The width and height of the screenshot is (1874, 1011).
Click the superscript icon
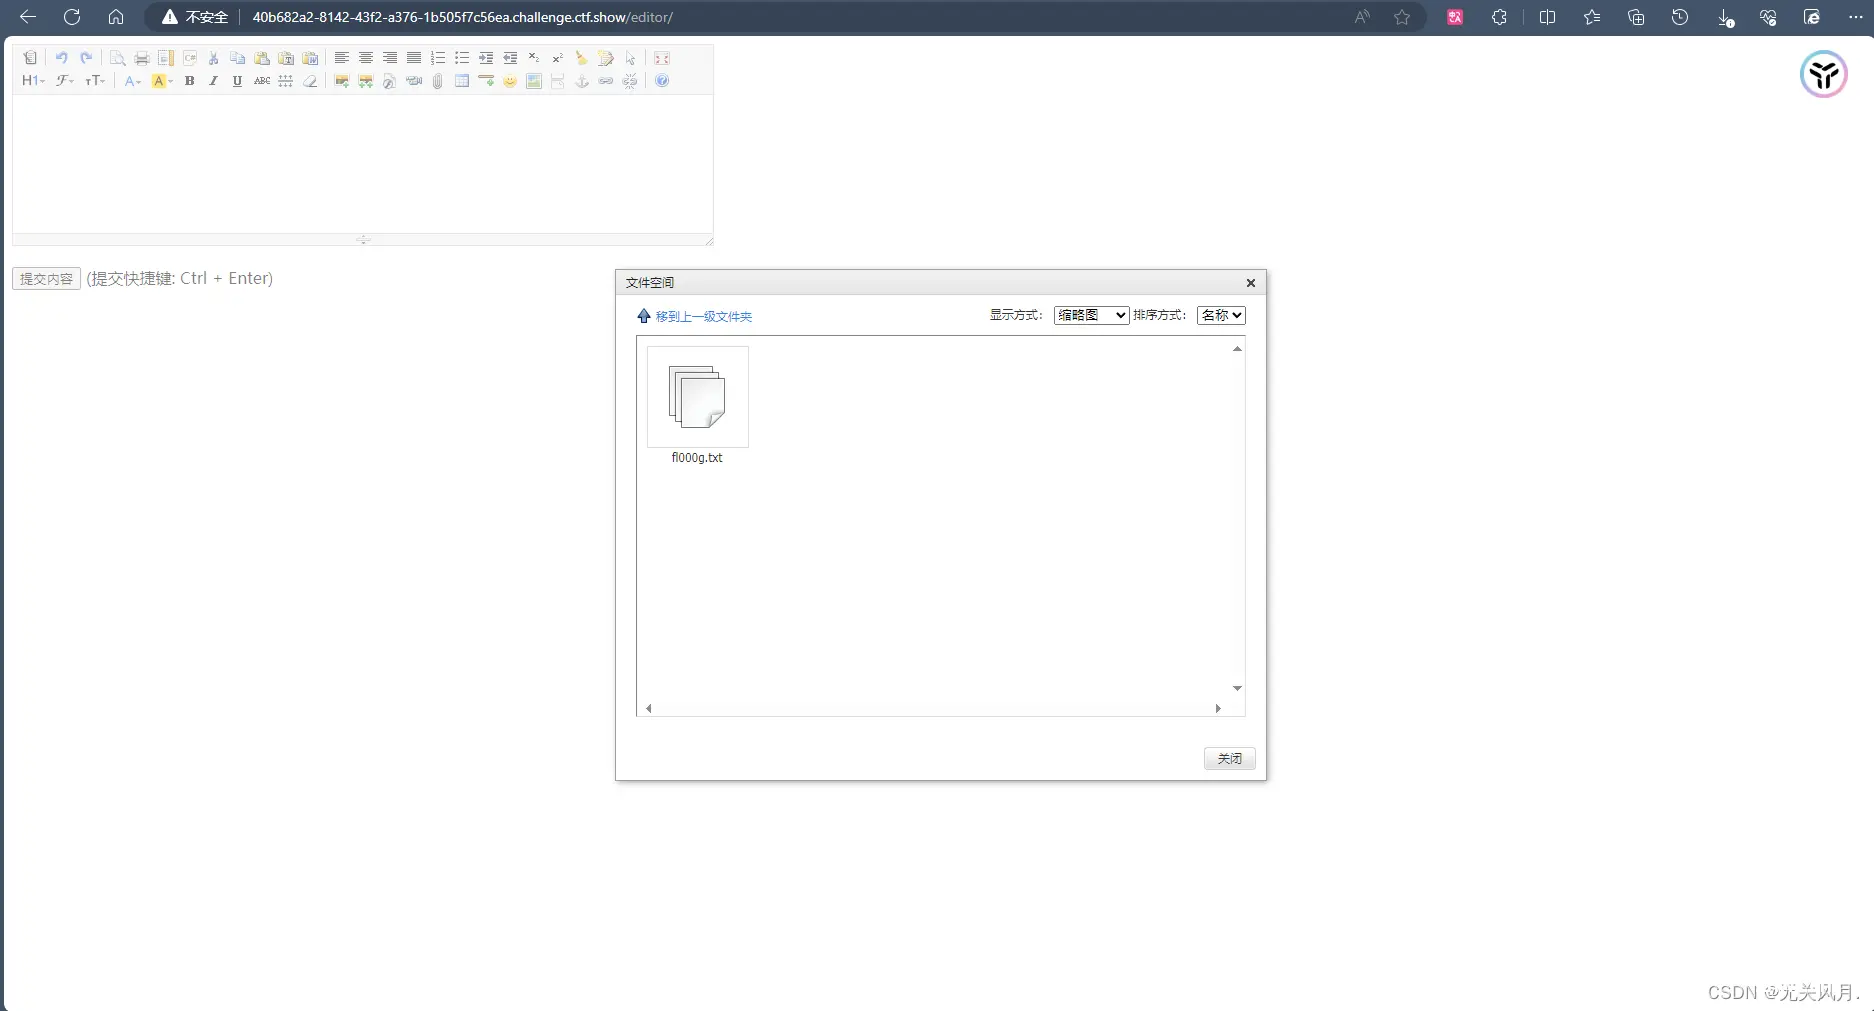[558, 58]
